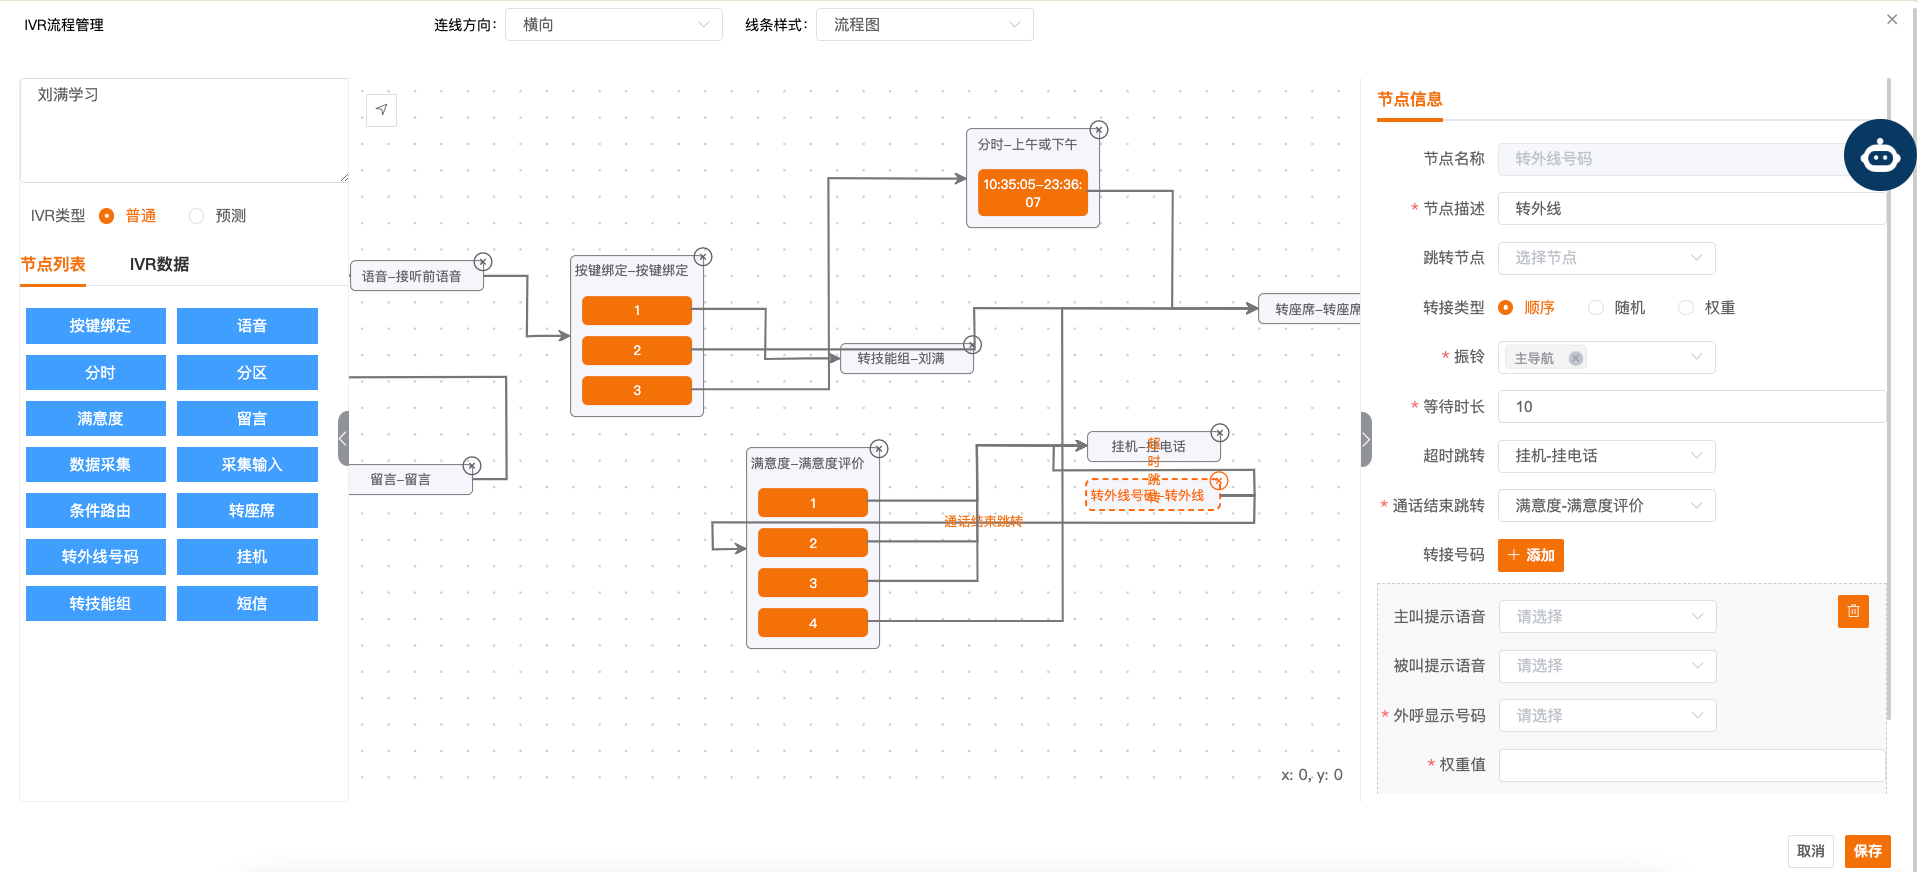Click the 添加 transfer number button

click(x=1530, y=555)
